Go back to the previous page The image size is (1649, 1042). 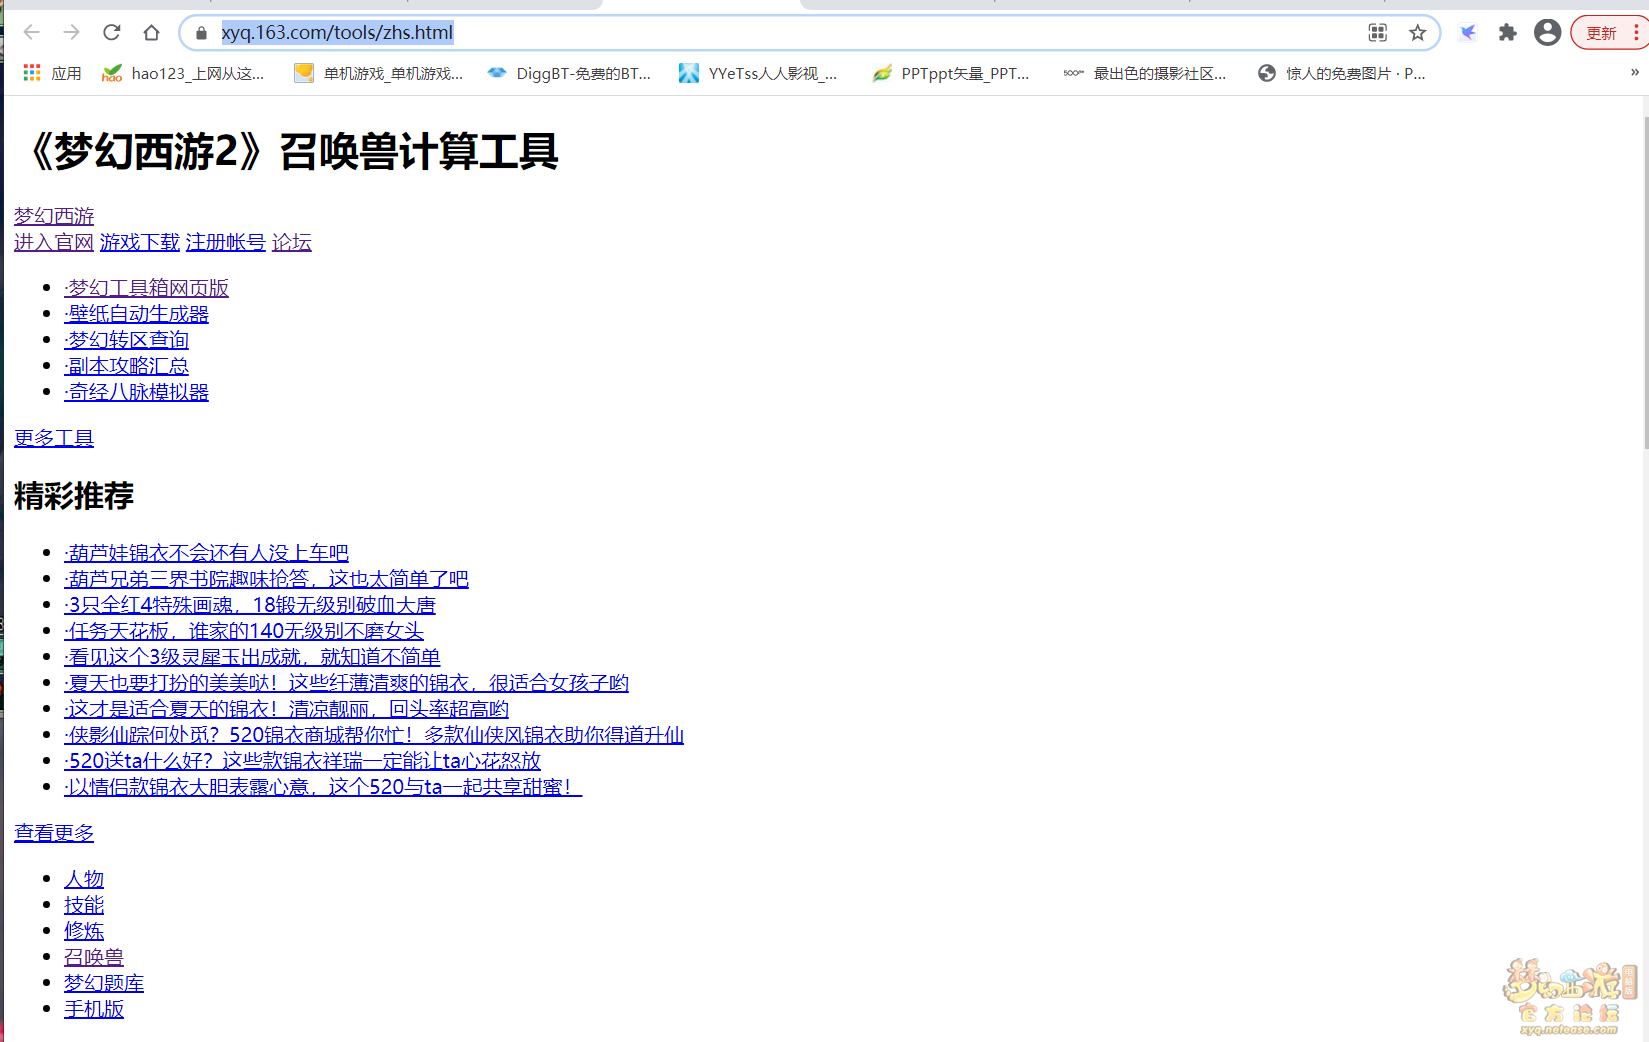[31, 33]
